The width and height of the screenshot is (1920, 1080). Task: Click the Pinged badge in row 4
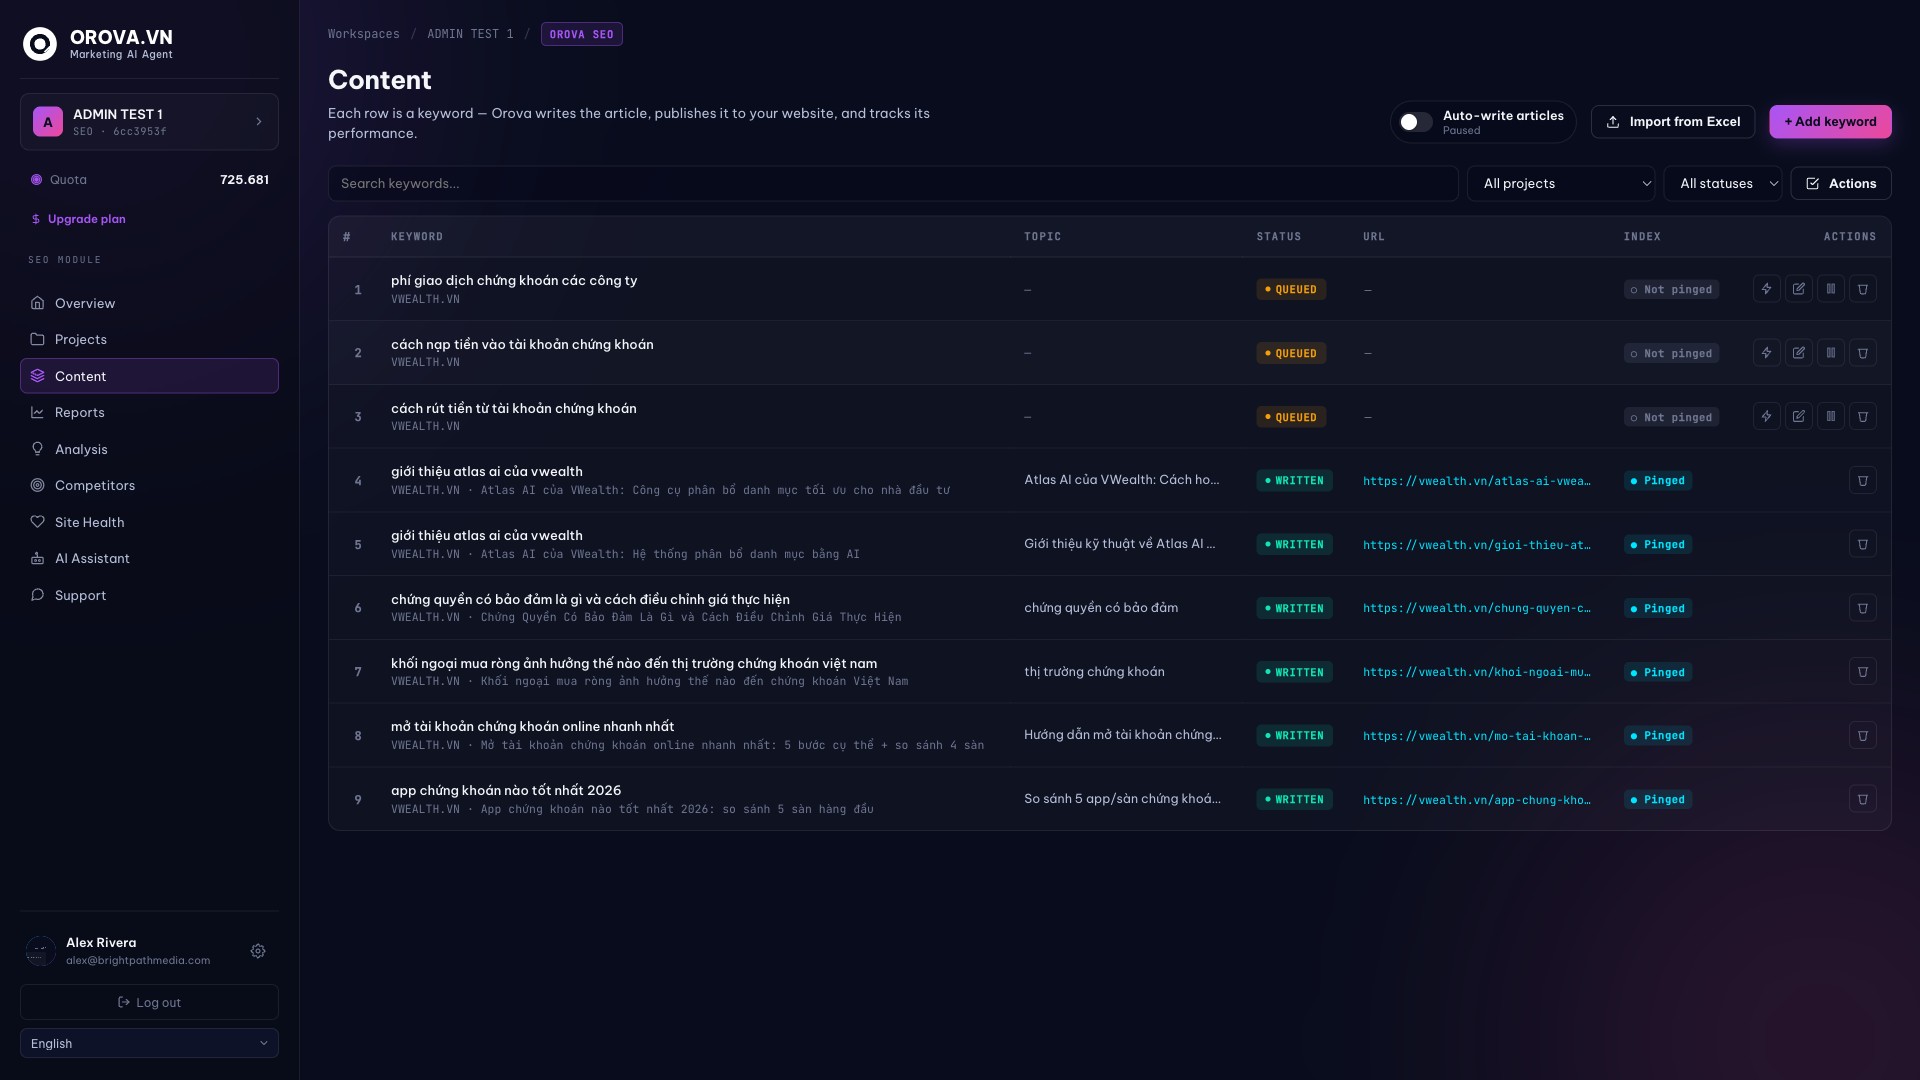tap(1658, 481)
